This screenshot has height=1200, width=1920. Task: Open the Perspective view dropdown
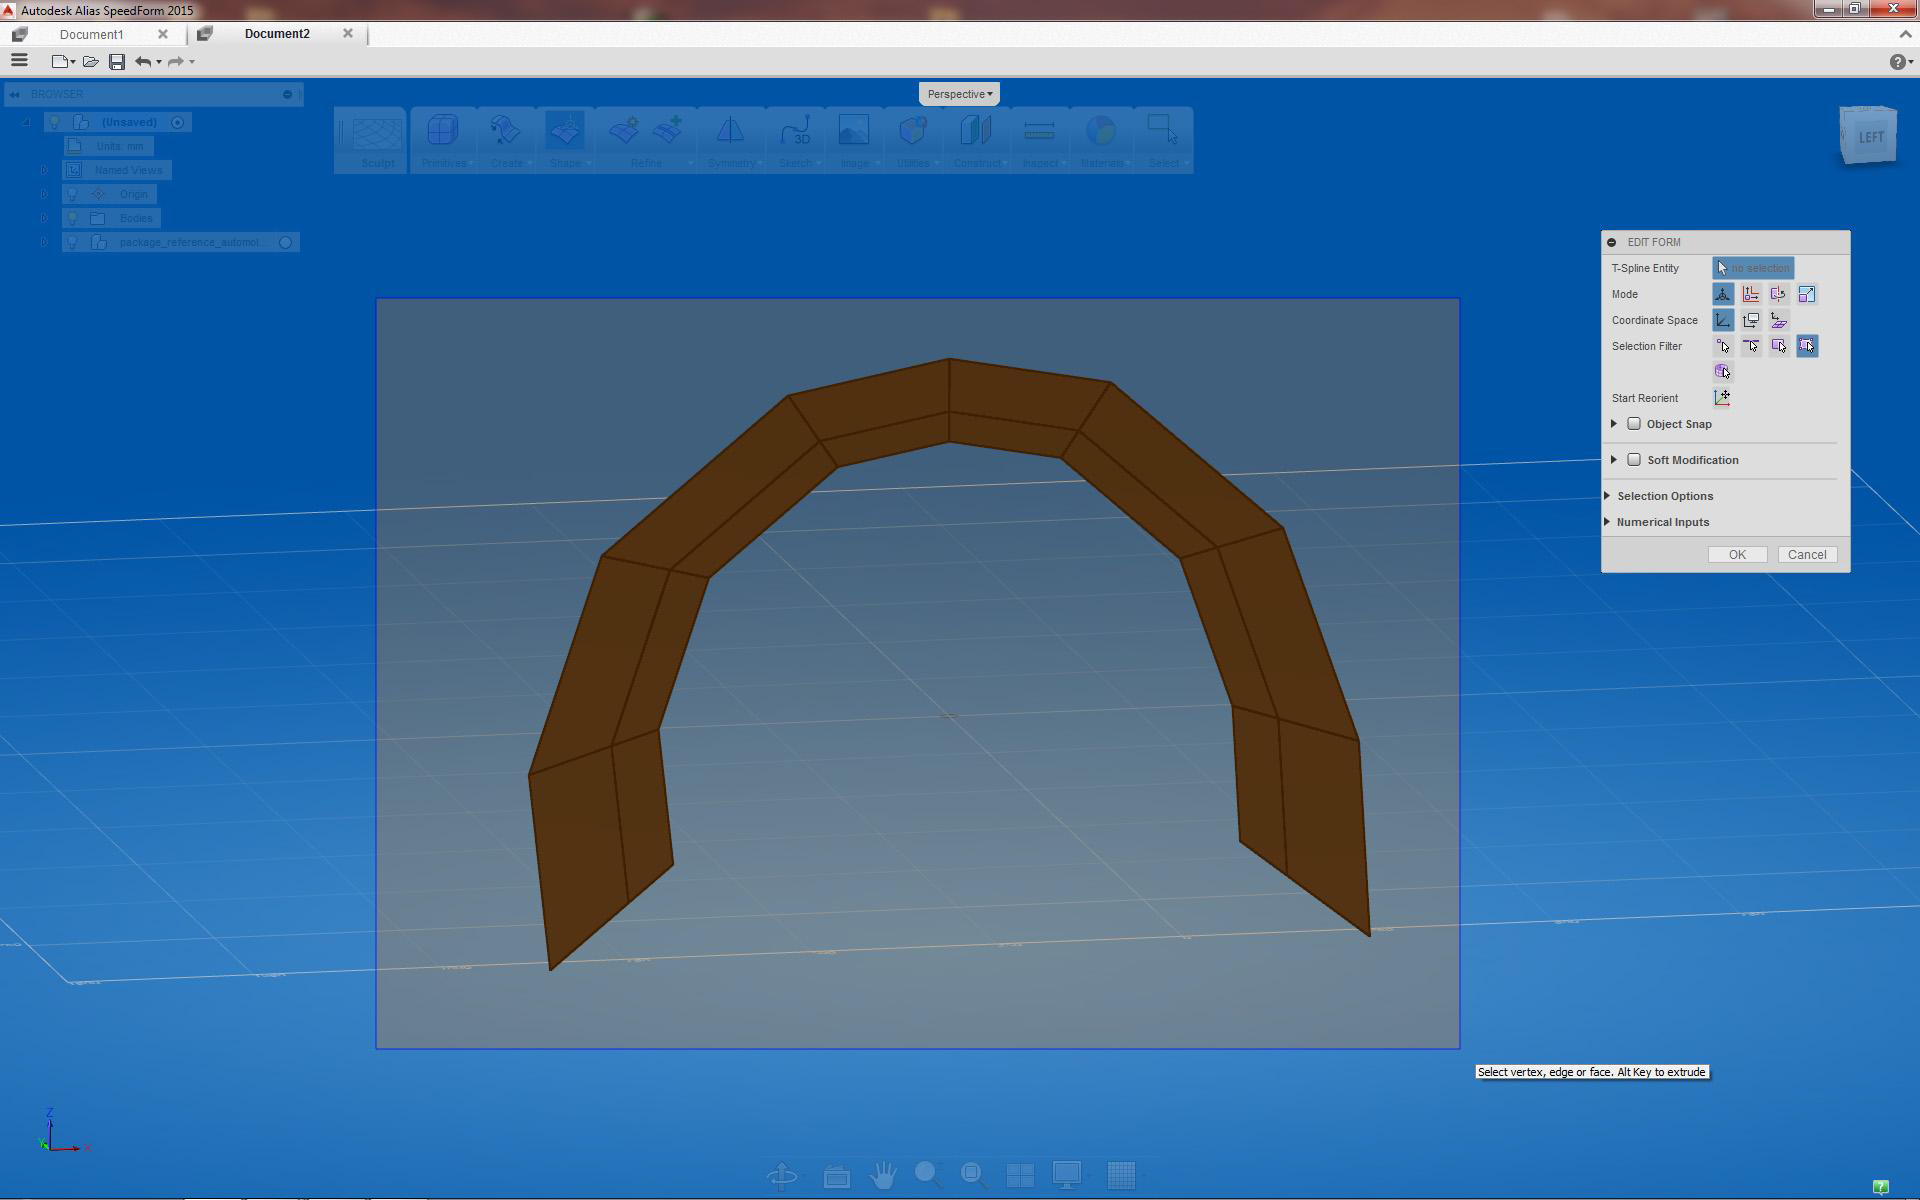pos(959,94)
